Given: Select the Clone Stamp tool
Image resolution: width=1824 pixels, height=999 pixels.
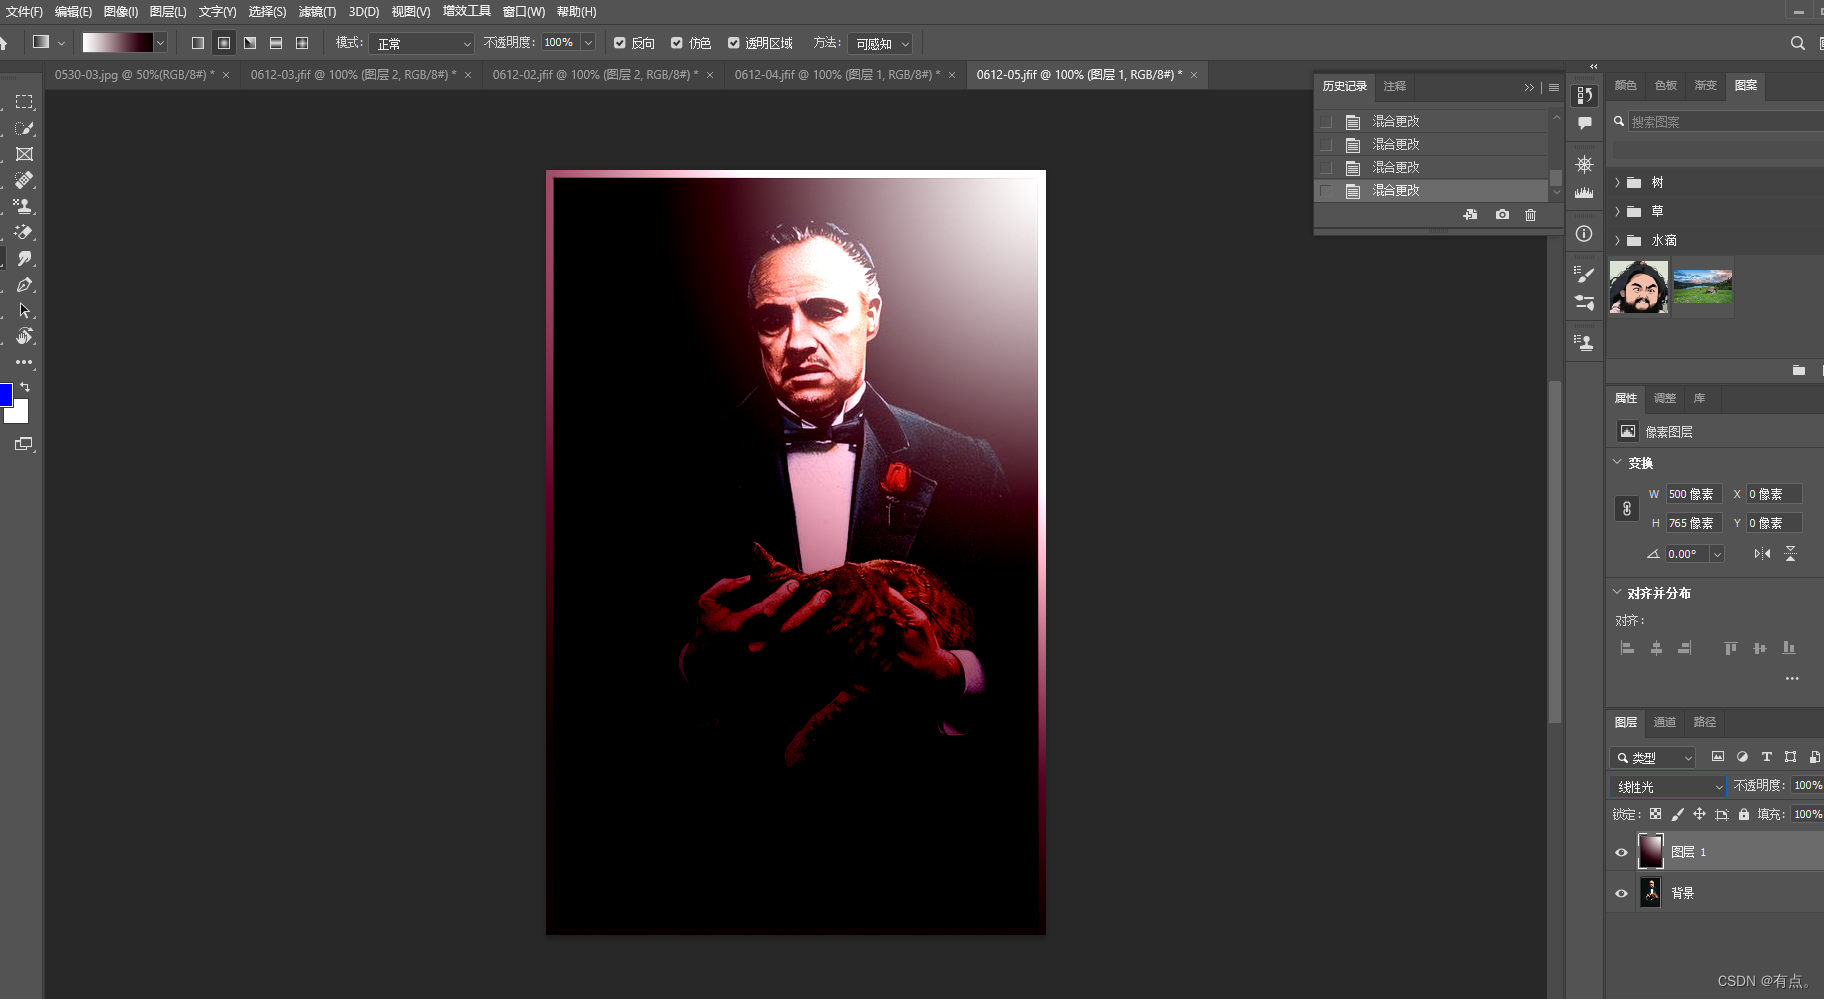Looking at the screenshot, I should tap(24, 206).
